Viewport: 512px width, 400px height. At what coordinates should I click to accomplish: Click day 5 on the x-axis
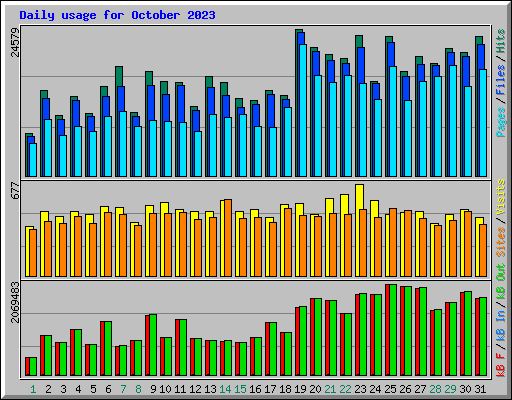(x=93, y=389)
